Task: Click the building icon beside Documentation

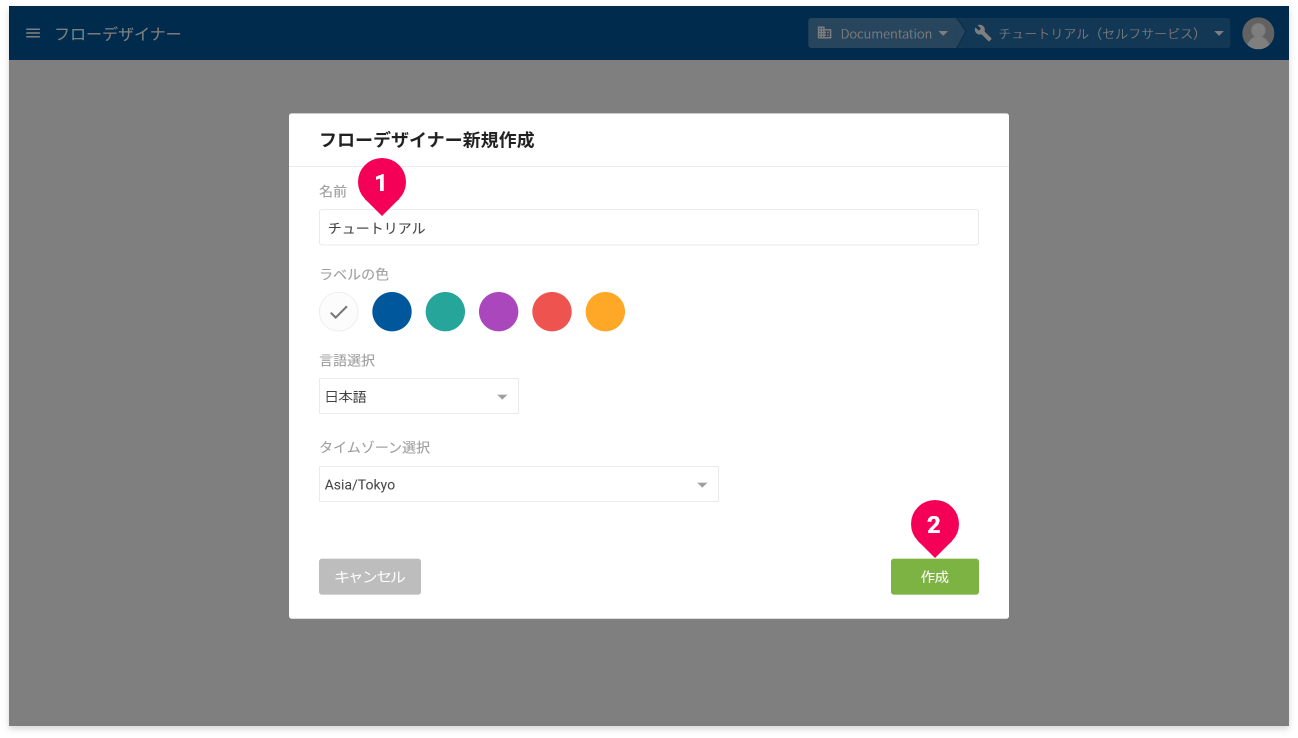Action: (825, 33)
